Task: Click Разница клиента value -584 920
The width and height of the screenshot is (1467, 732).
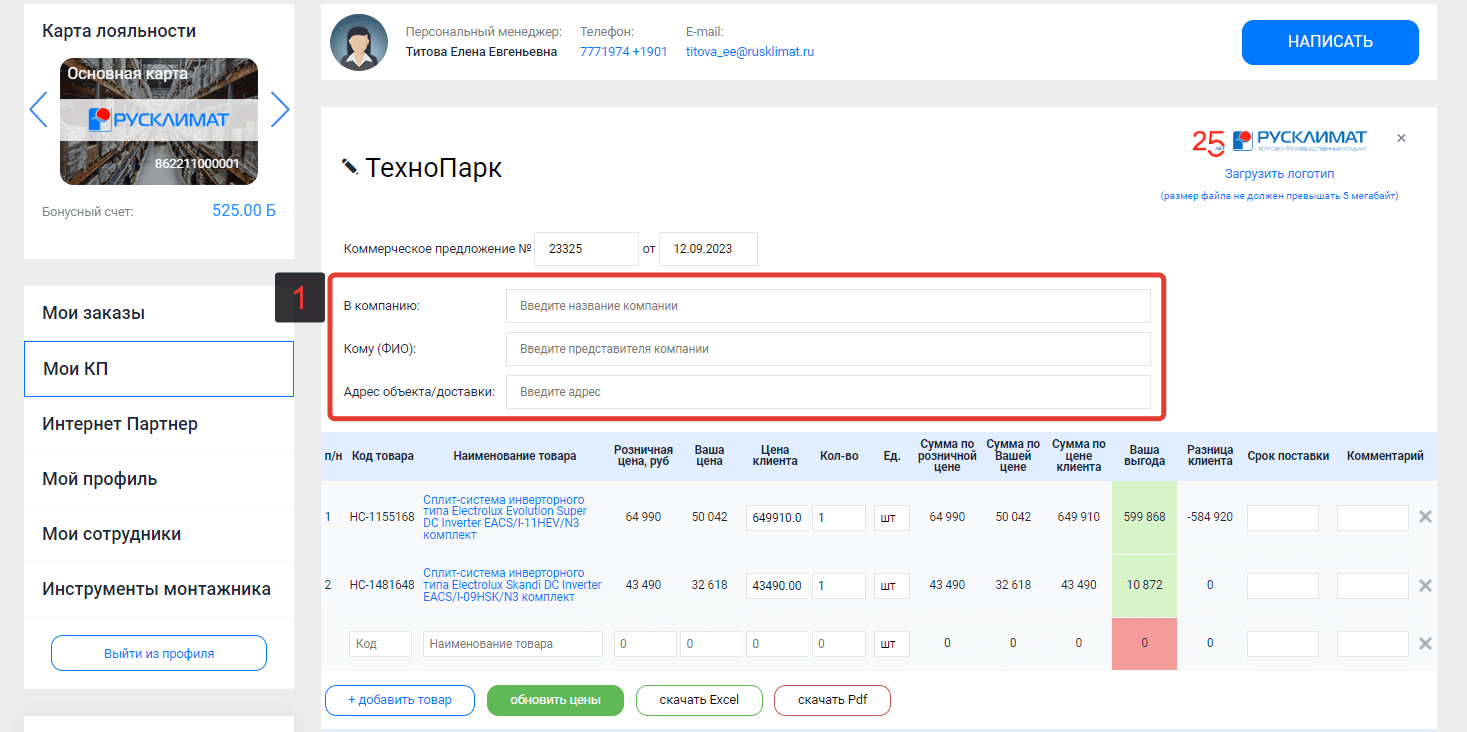Action: coord(1210,517)
